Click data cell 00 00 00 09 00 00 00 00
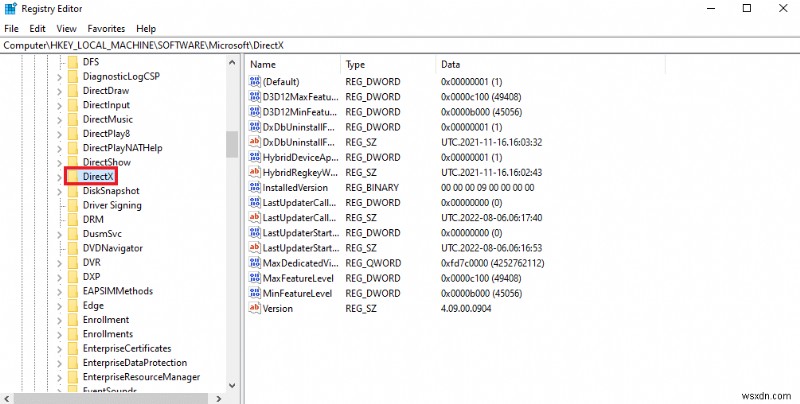The height and width of the screenshot is (404, 800). click(x=487, y=187)
